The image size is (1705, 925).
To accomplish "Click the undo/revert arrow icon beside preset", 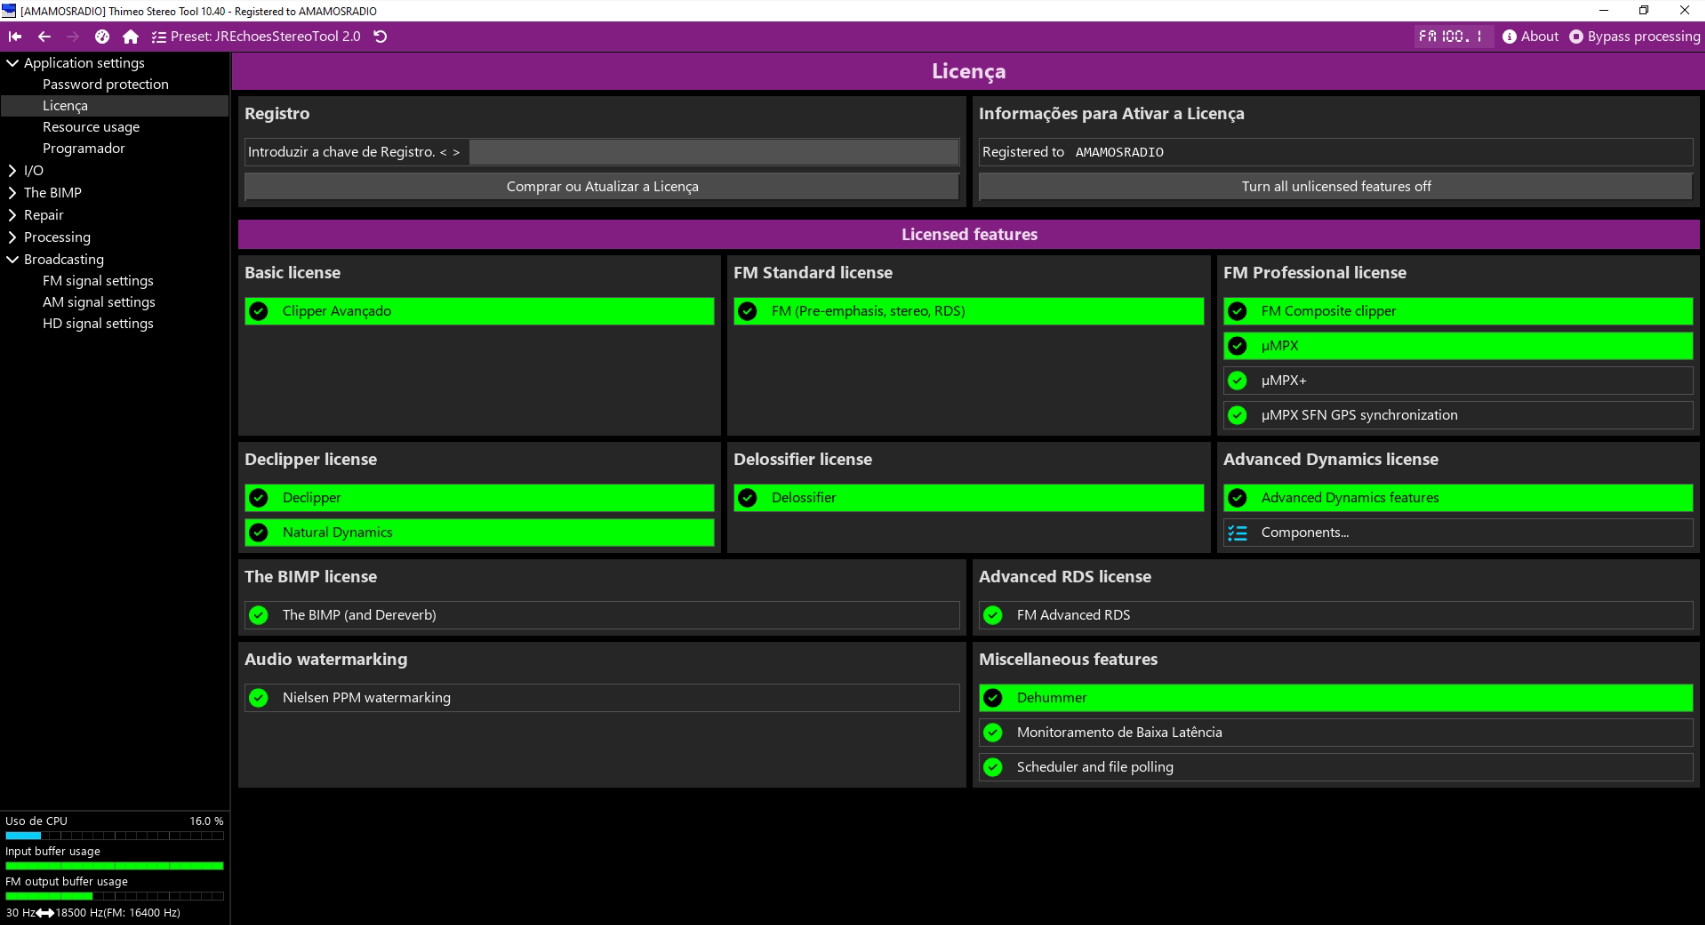I will (x=381, y=36).
